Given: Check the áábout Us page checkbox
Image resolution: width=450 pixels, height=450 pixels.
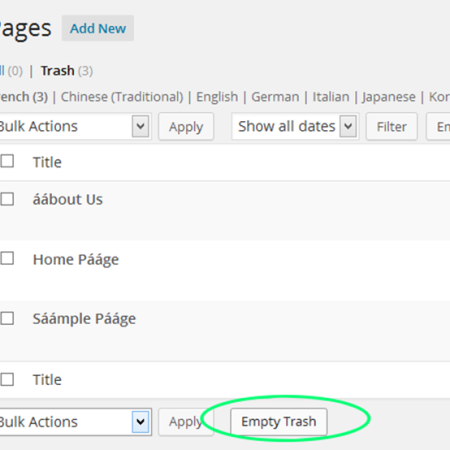Looking at the screenshot, I should point(7,199).
